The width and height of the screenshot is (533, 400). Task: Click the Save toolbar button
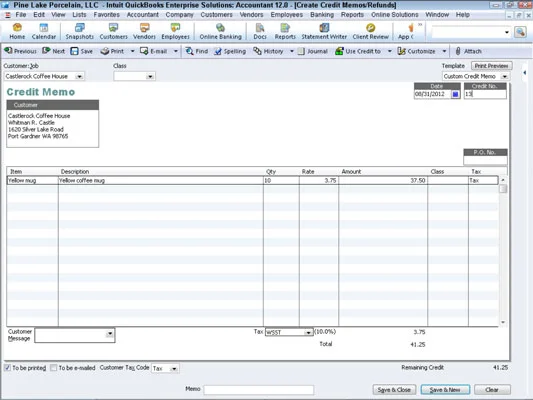tap(82, 51)
